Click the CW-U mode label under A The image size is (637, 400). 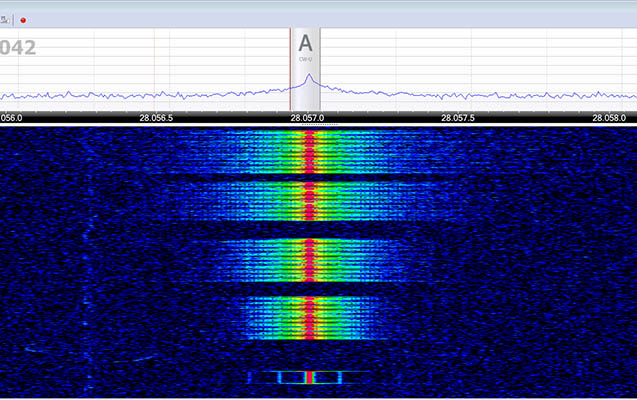click(x=306, y=59)
